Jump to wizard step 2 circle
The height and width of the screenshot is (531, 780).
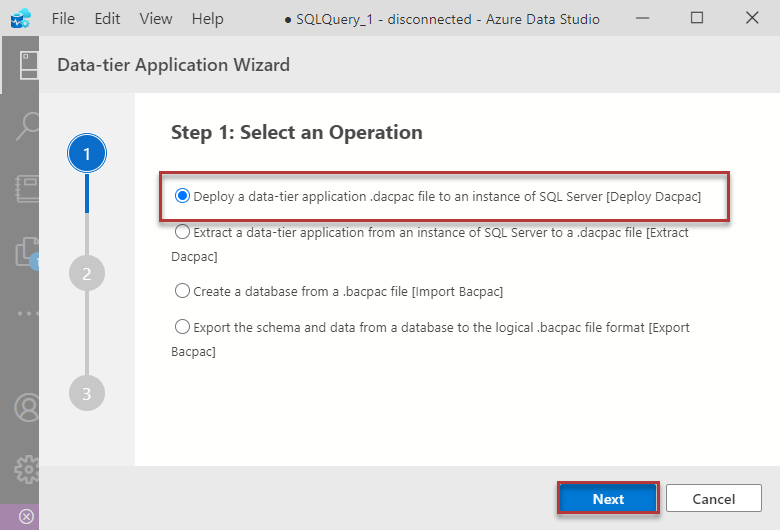87,274
